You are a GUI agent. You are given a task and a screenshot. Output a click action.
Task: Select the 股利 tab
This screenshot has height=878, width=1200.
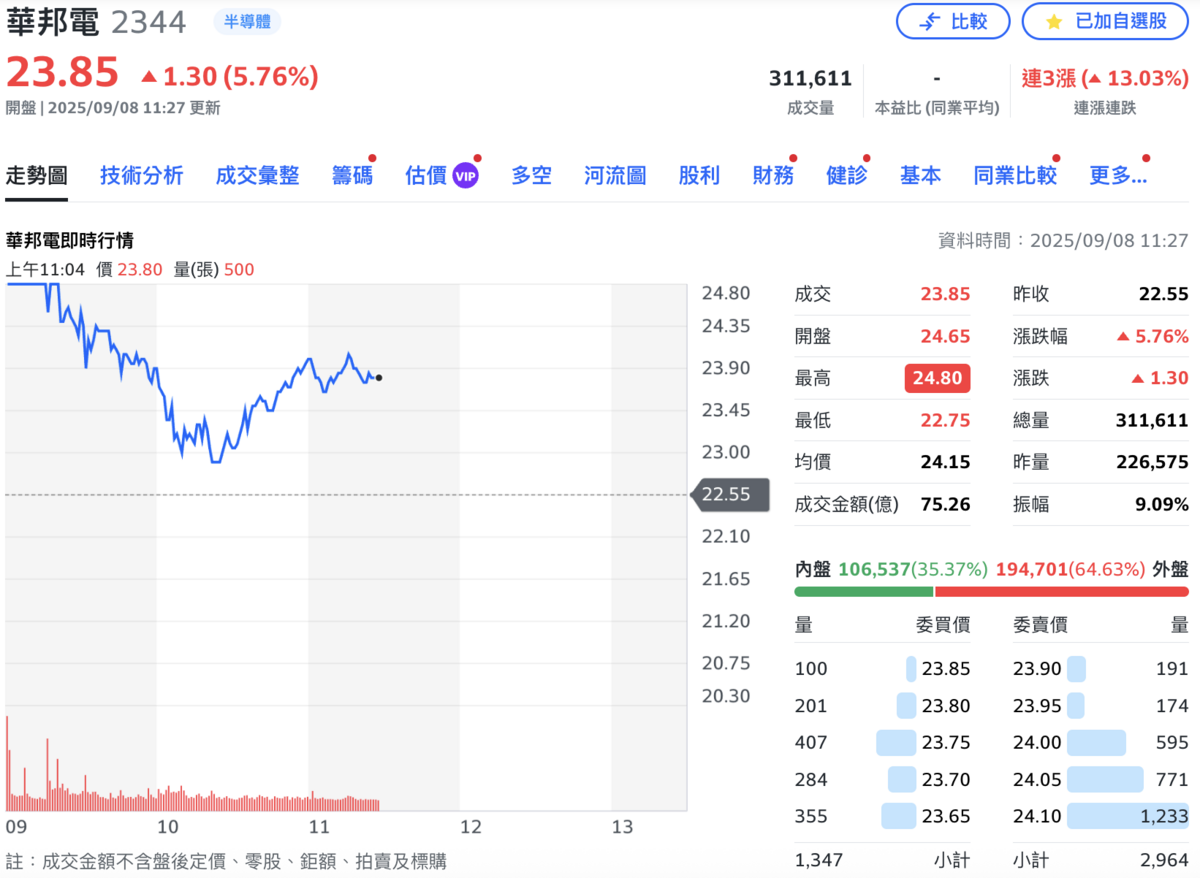(x=699, y=176)
